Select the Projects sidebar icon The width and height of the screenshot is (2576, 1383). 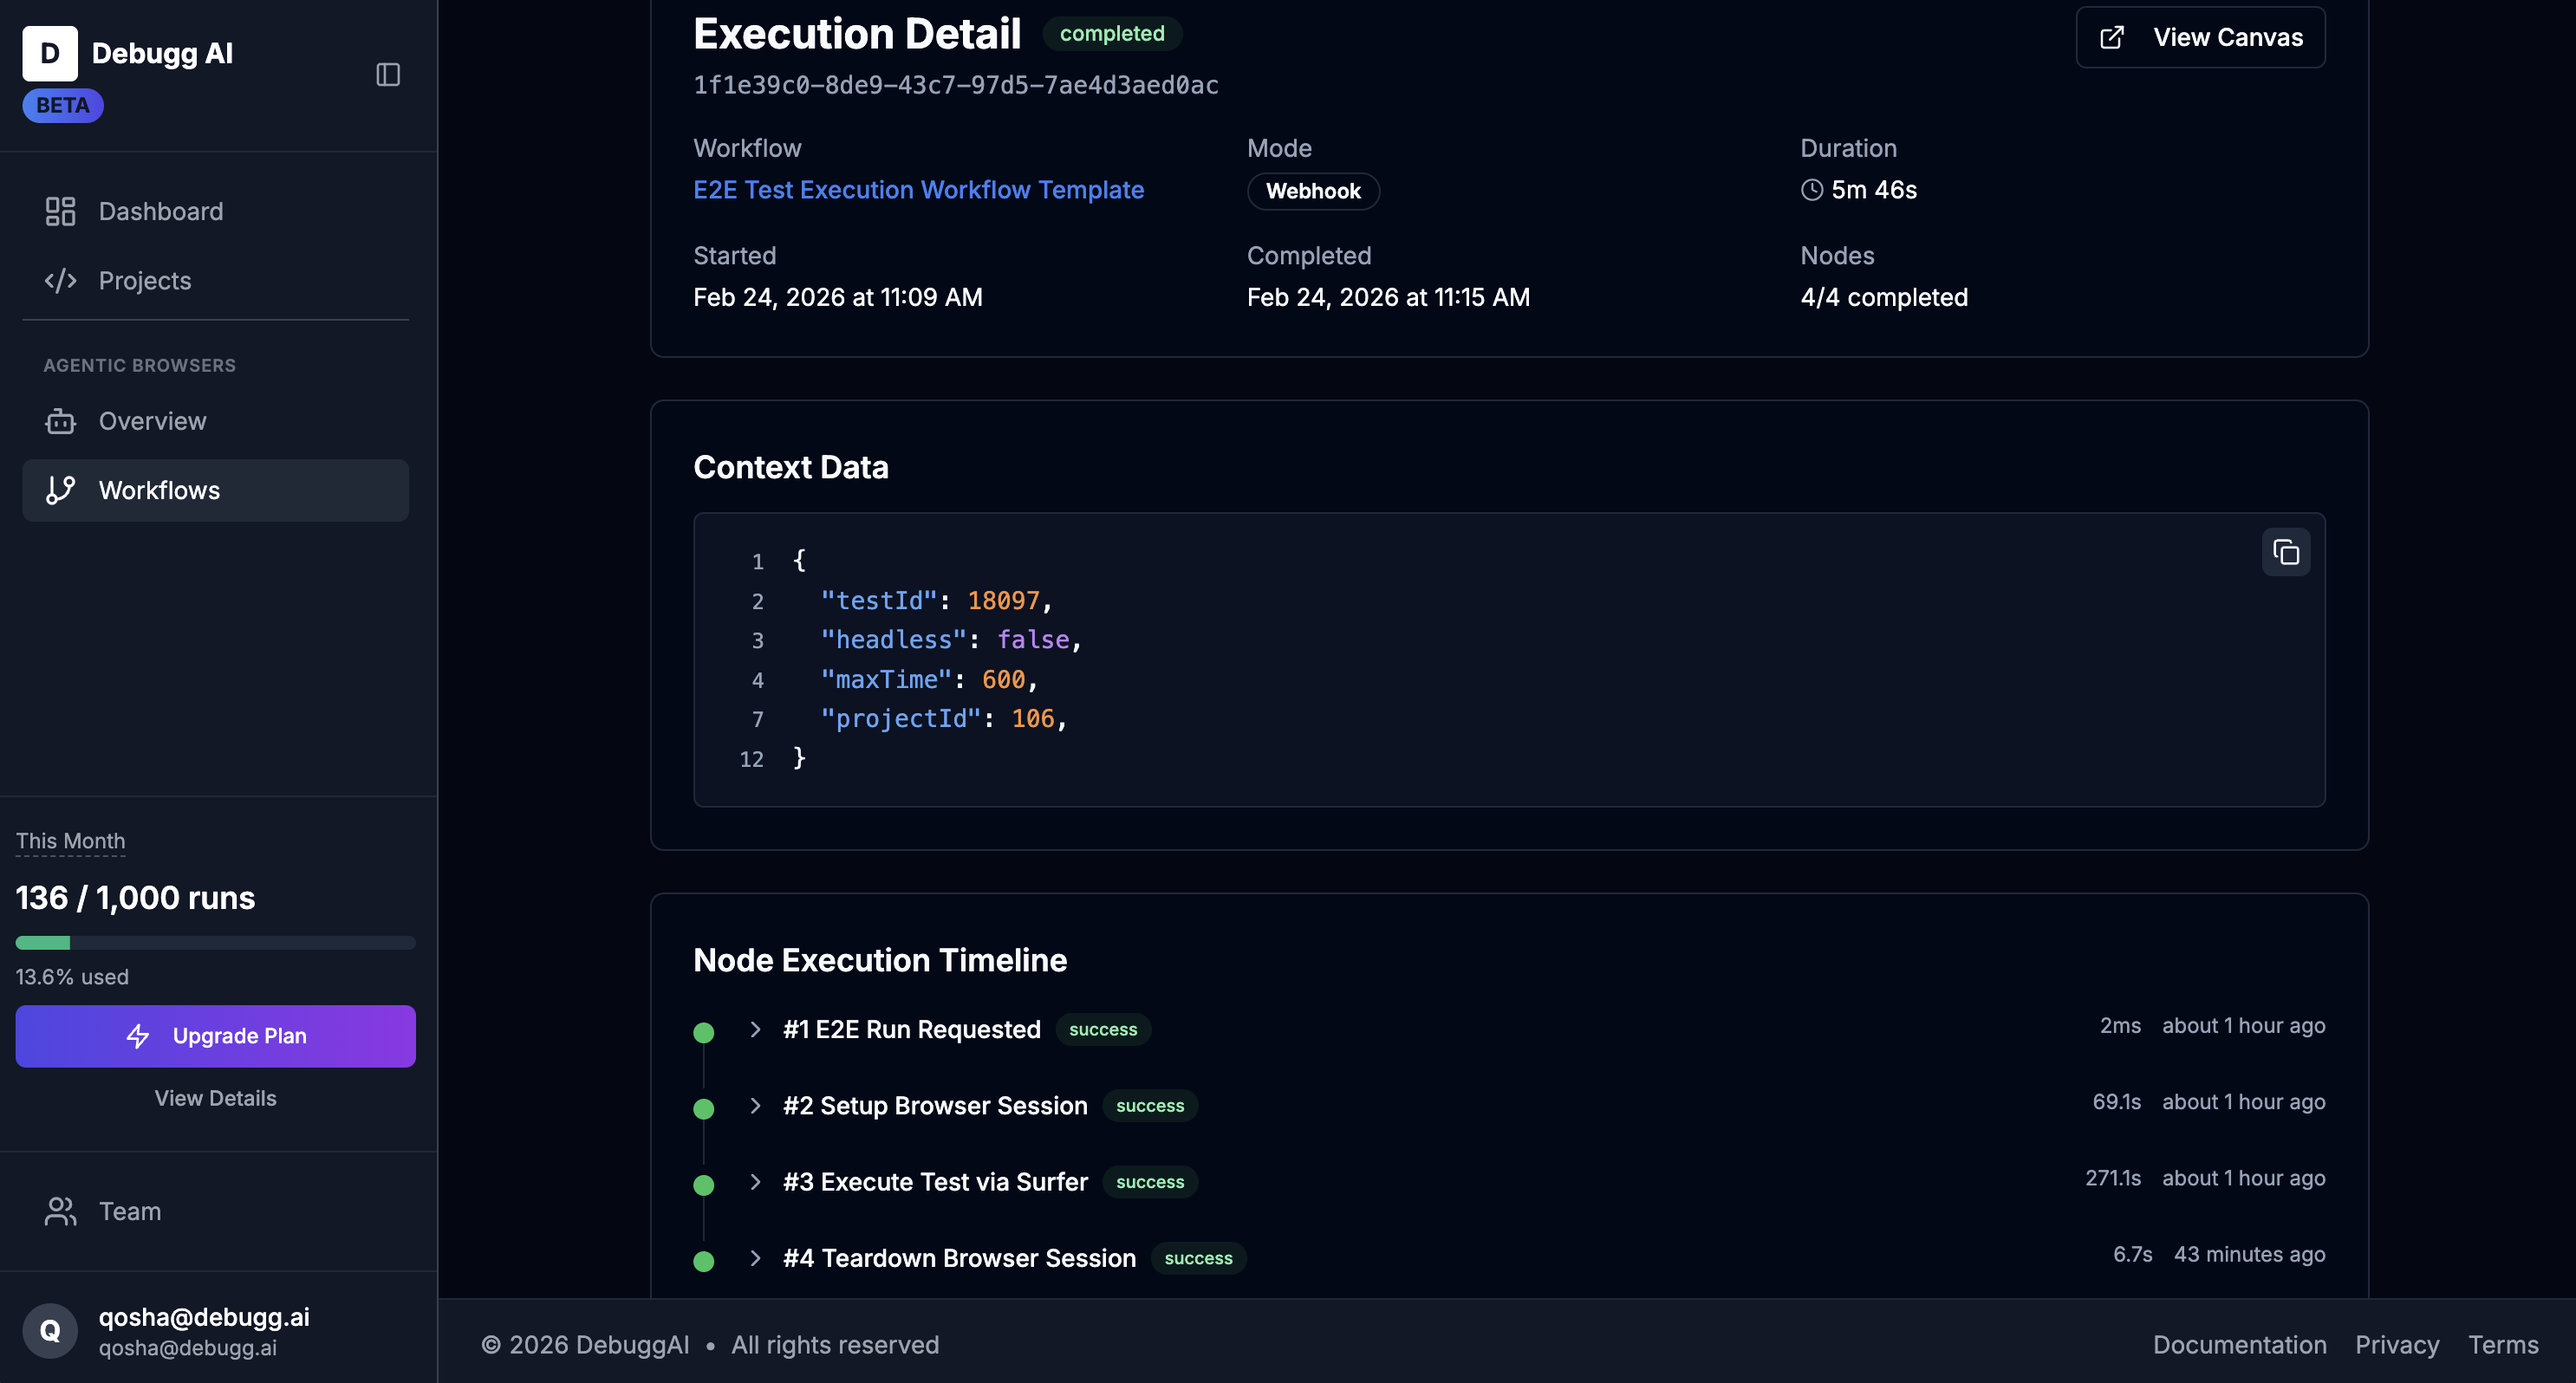pyautogui.click(x=60, y=281)
